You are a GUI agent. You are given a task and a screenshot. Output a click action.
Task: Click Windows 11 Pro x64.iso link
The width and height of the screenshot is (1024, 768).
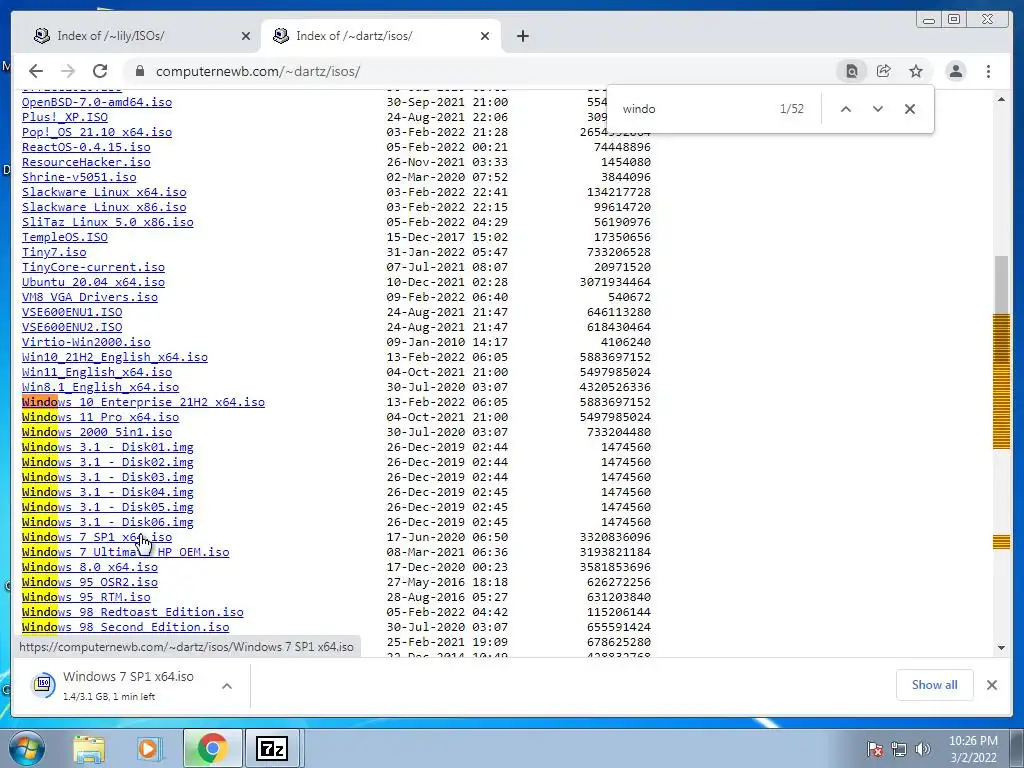coord(101,418)
